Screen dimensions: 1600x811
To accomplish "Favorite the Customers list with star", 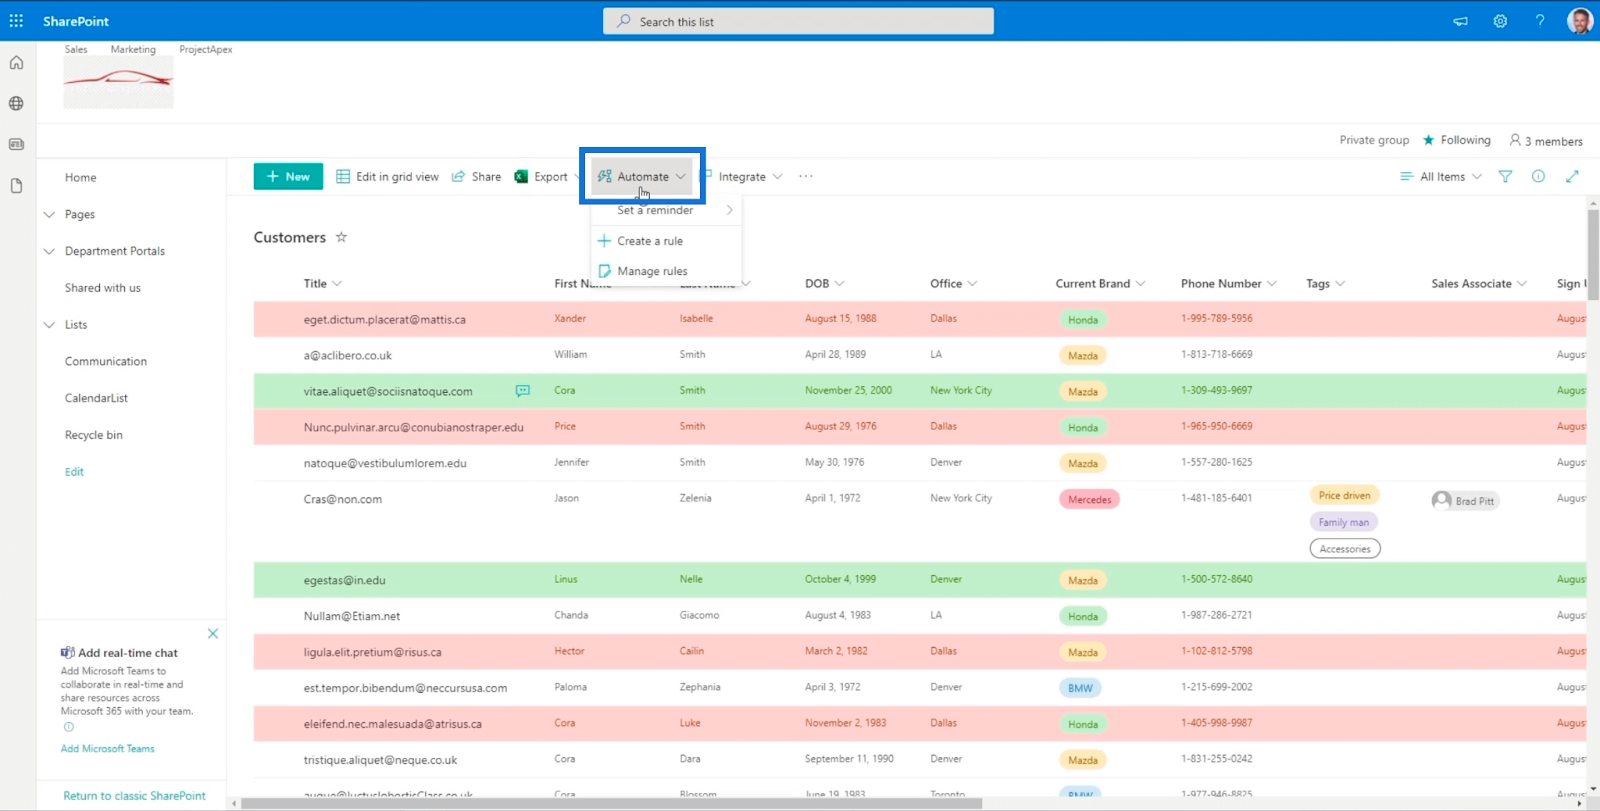I will coord(341,238).
